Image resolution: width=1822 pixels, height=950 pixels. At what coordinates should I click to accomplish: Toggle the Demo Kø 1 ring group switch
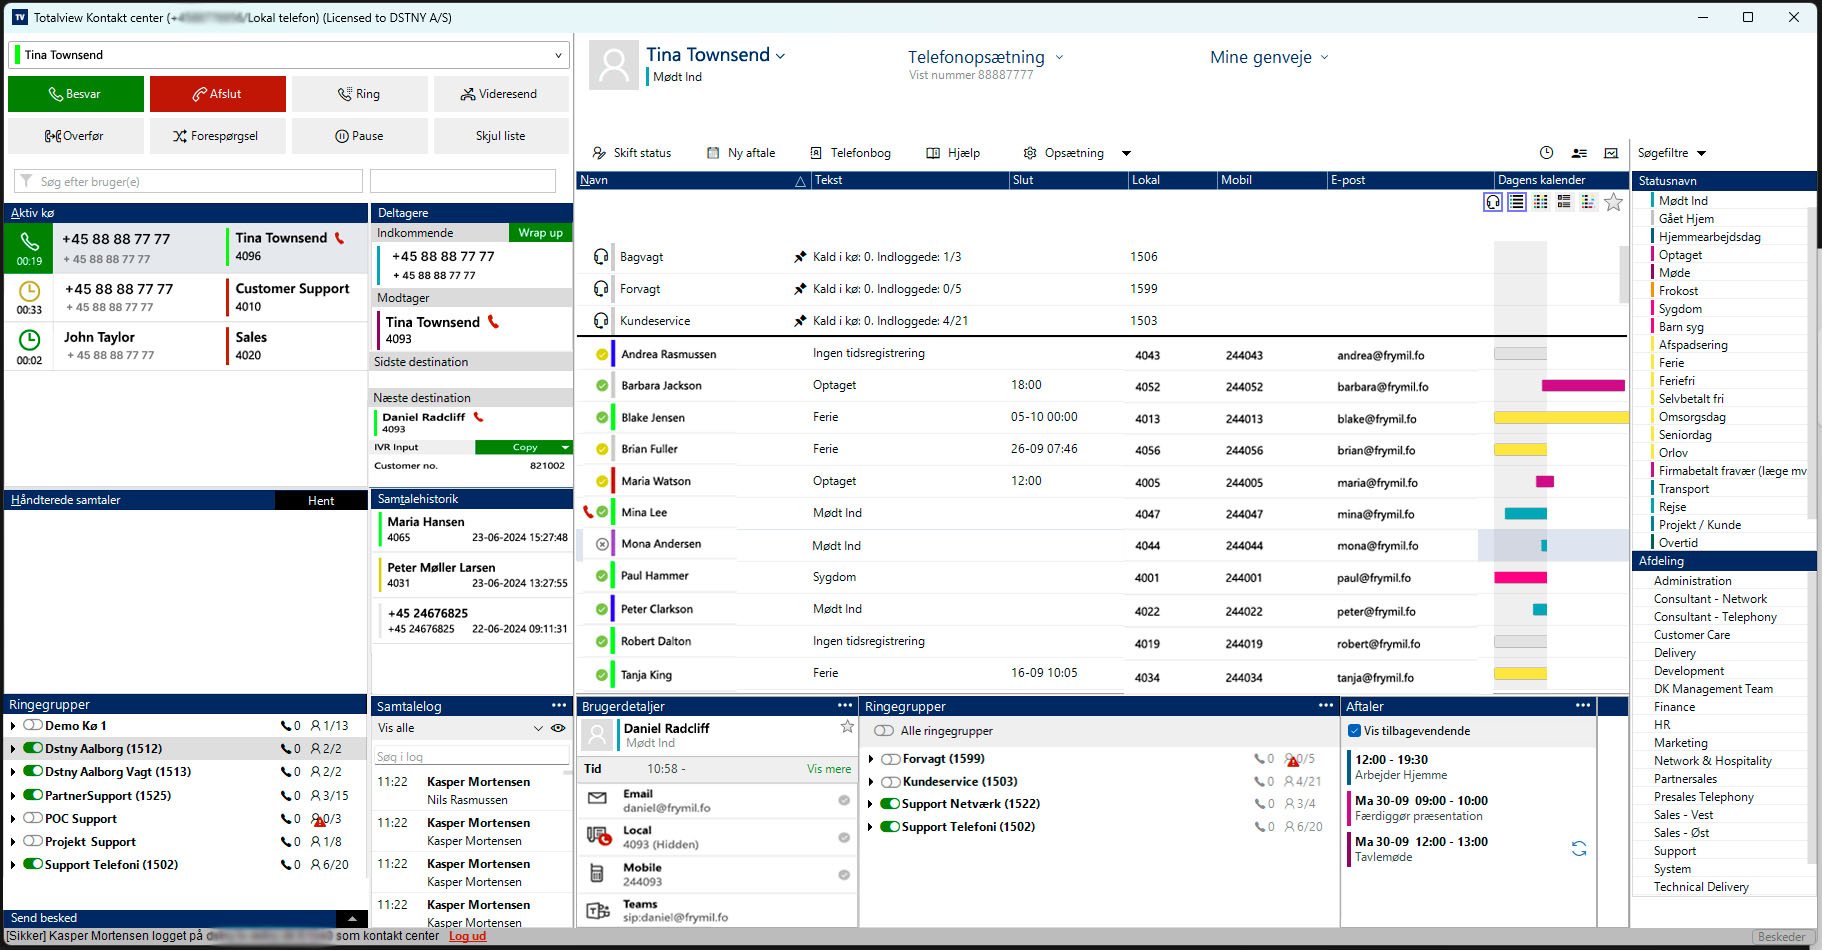(33, 725)
